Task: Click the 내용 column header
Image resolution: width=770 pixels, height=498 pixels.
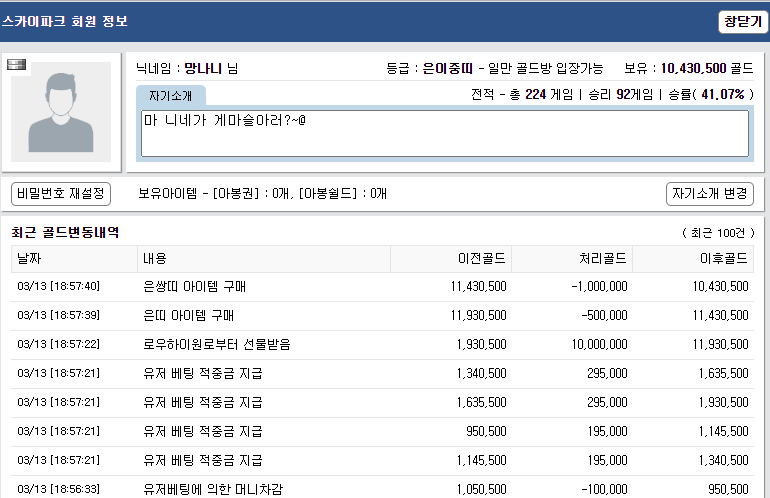Action: coord(264,258)
